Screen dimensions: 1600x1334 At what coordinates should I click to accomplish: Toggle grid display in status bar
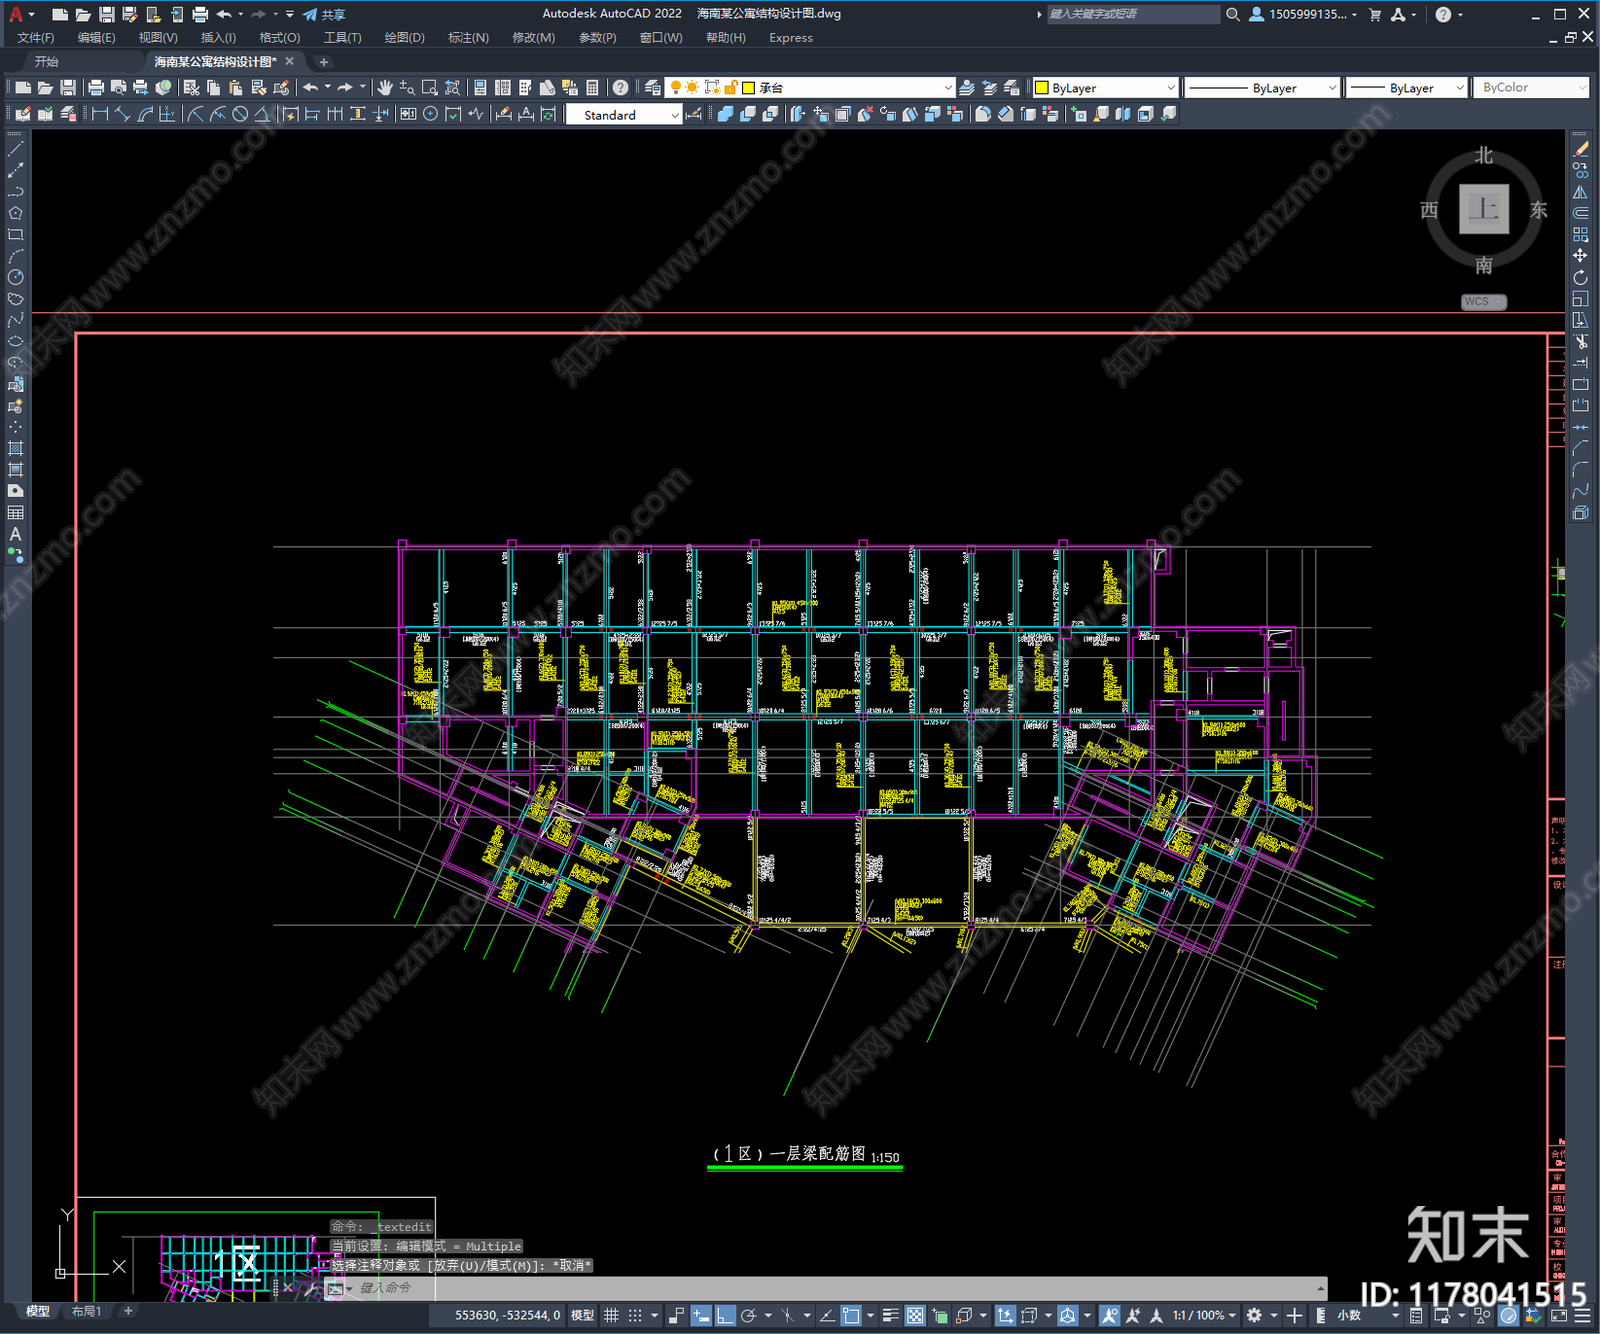click(611, 1315)
